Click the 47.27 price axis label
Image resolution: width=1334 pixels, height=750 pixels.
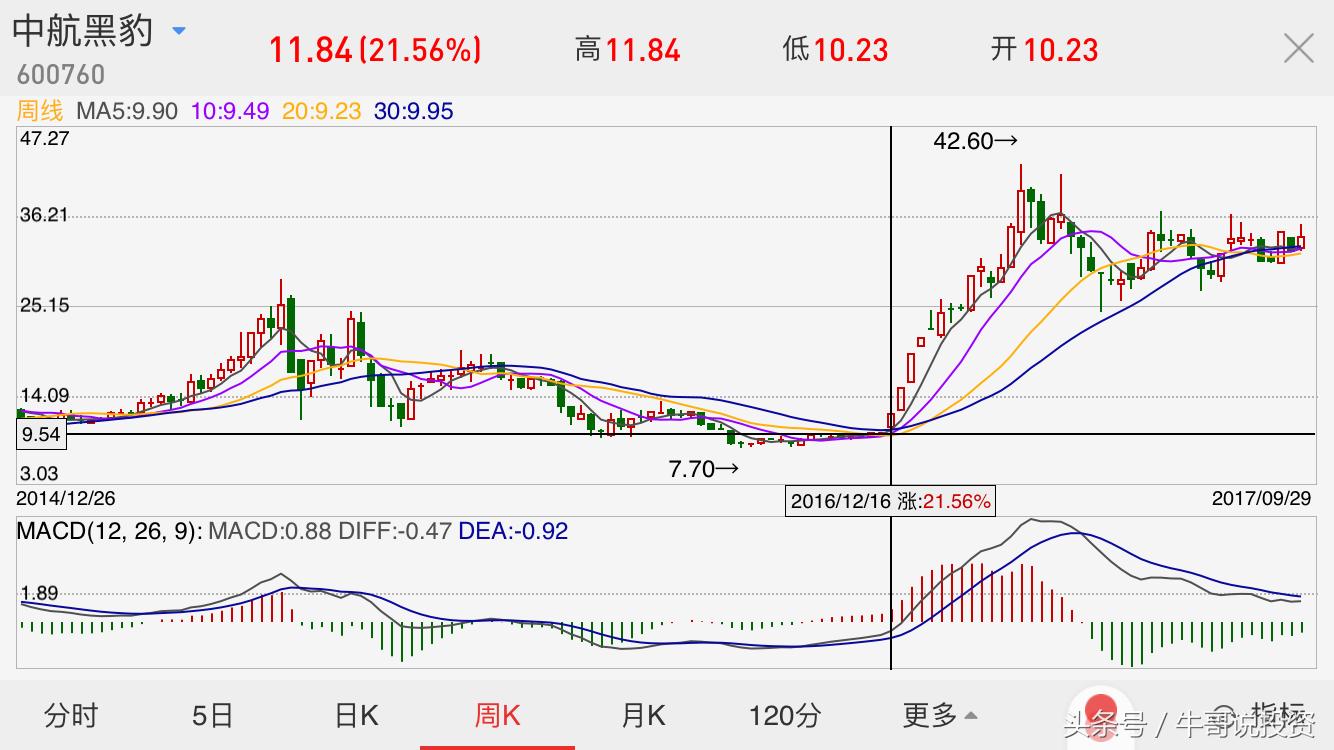[45, 138]
